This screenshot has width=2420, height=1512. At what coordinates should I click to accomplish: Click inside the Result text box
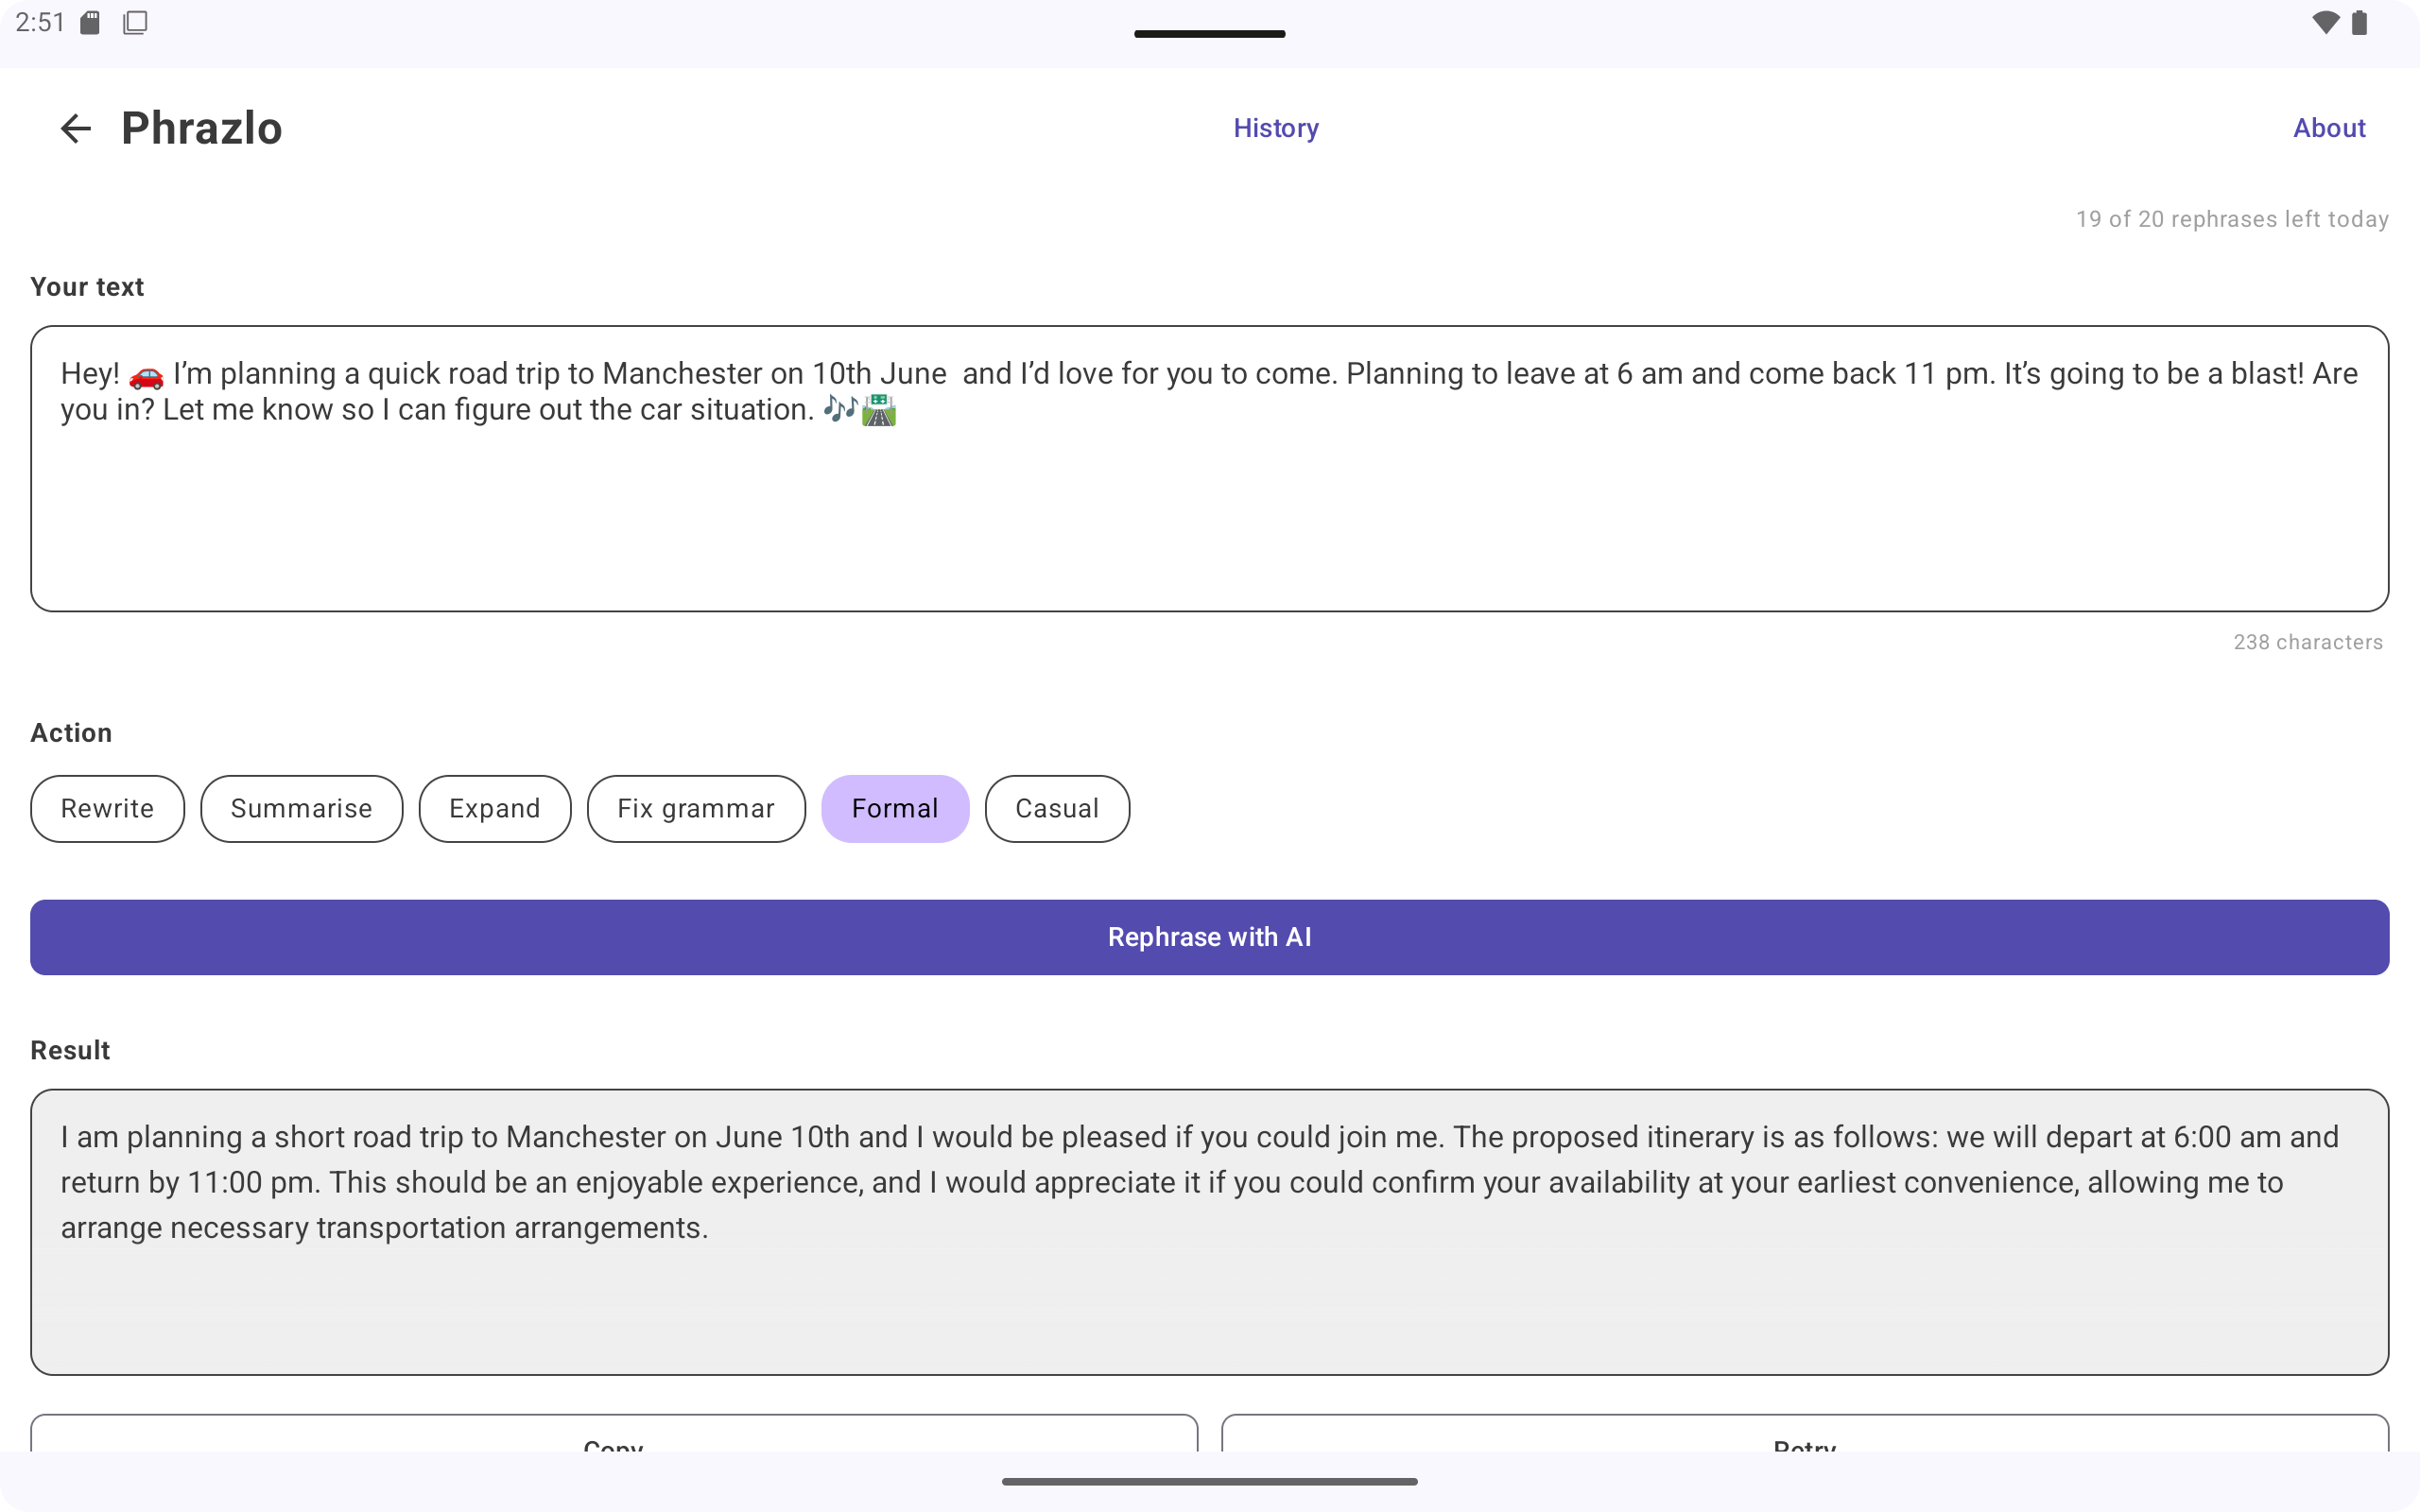pyautogui.click(x=1210, y=1232)
